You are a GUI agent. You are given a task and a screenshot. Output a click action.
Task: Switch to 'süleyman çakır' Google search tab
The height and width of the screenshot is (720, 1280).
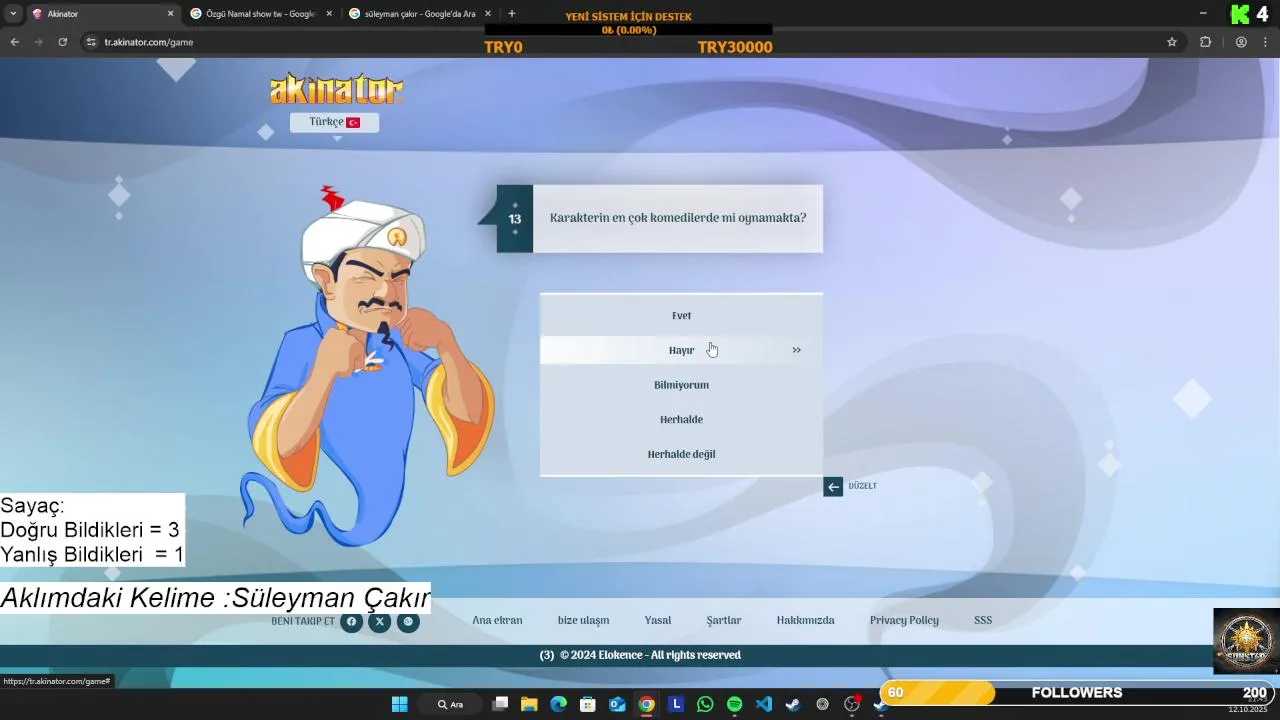419,14
